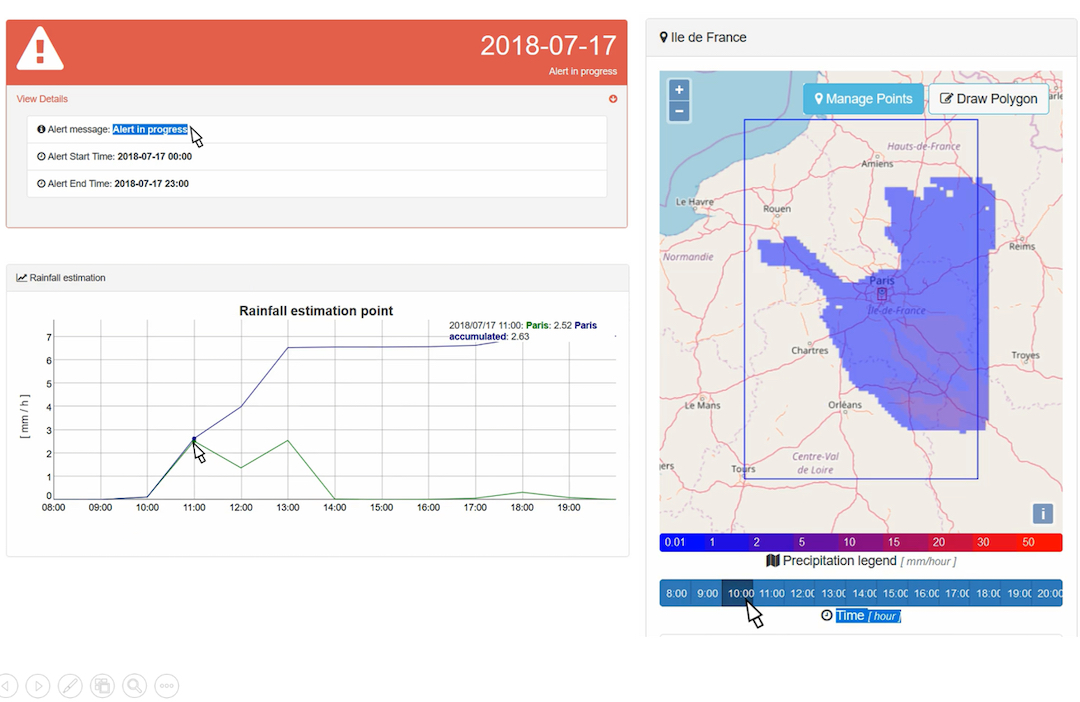Select 15:00 on the time bar

point(895,593)
